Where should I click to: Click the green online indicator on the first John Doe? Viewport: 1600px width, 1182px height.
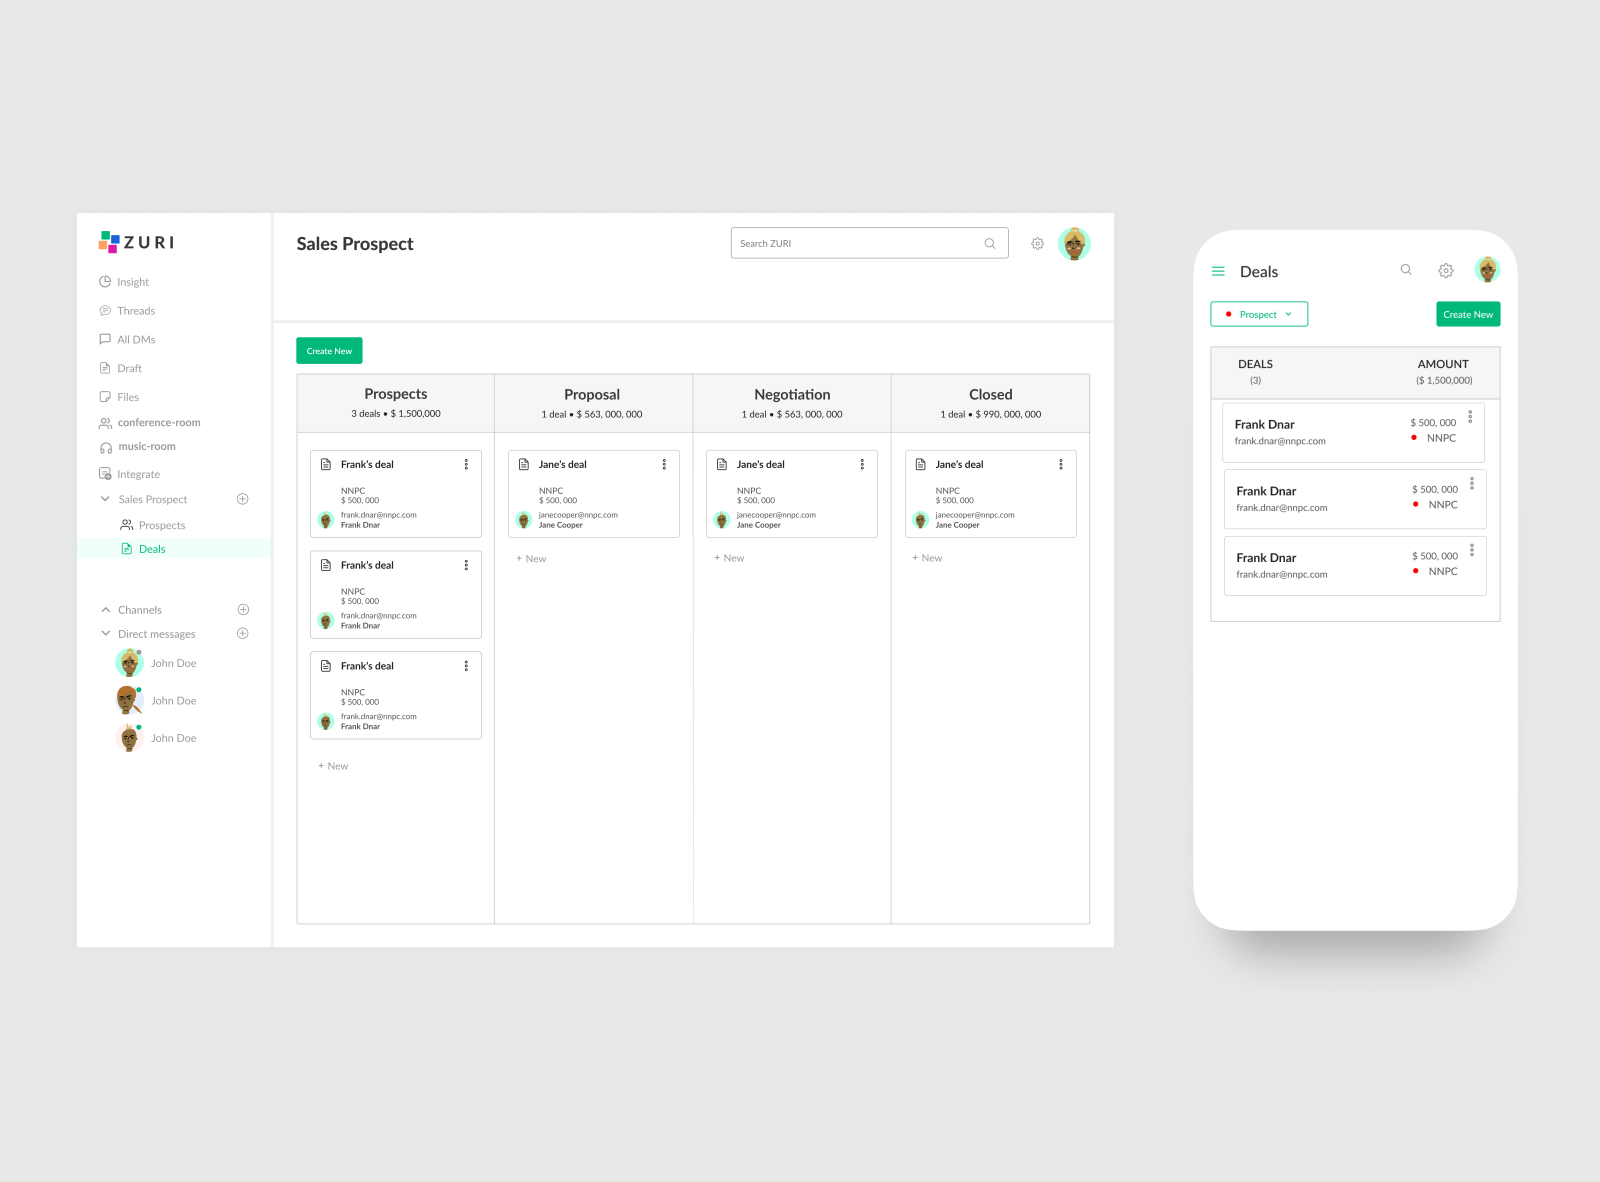(141, 651)
